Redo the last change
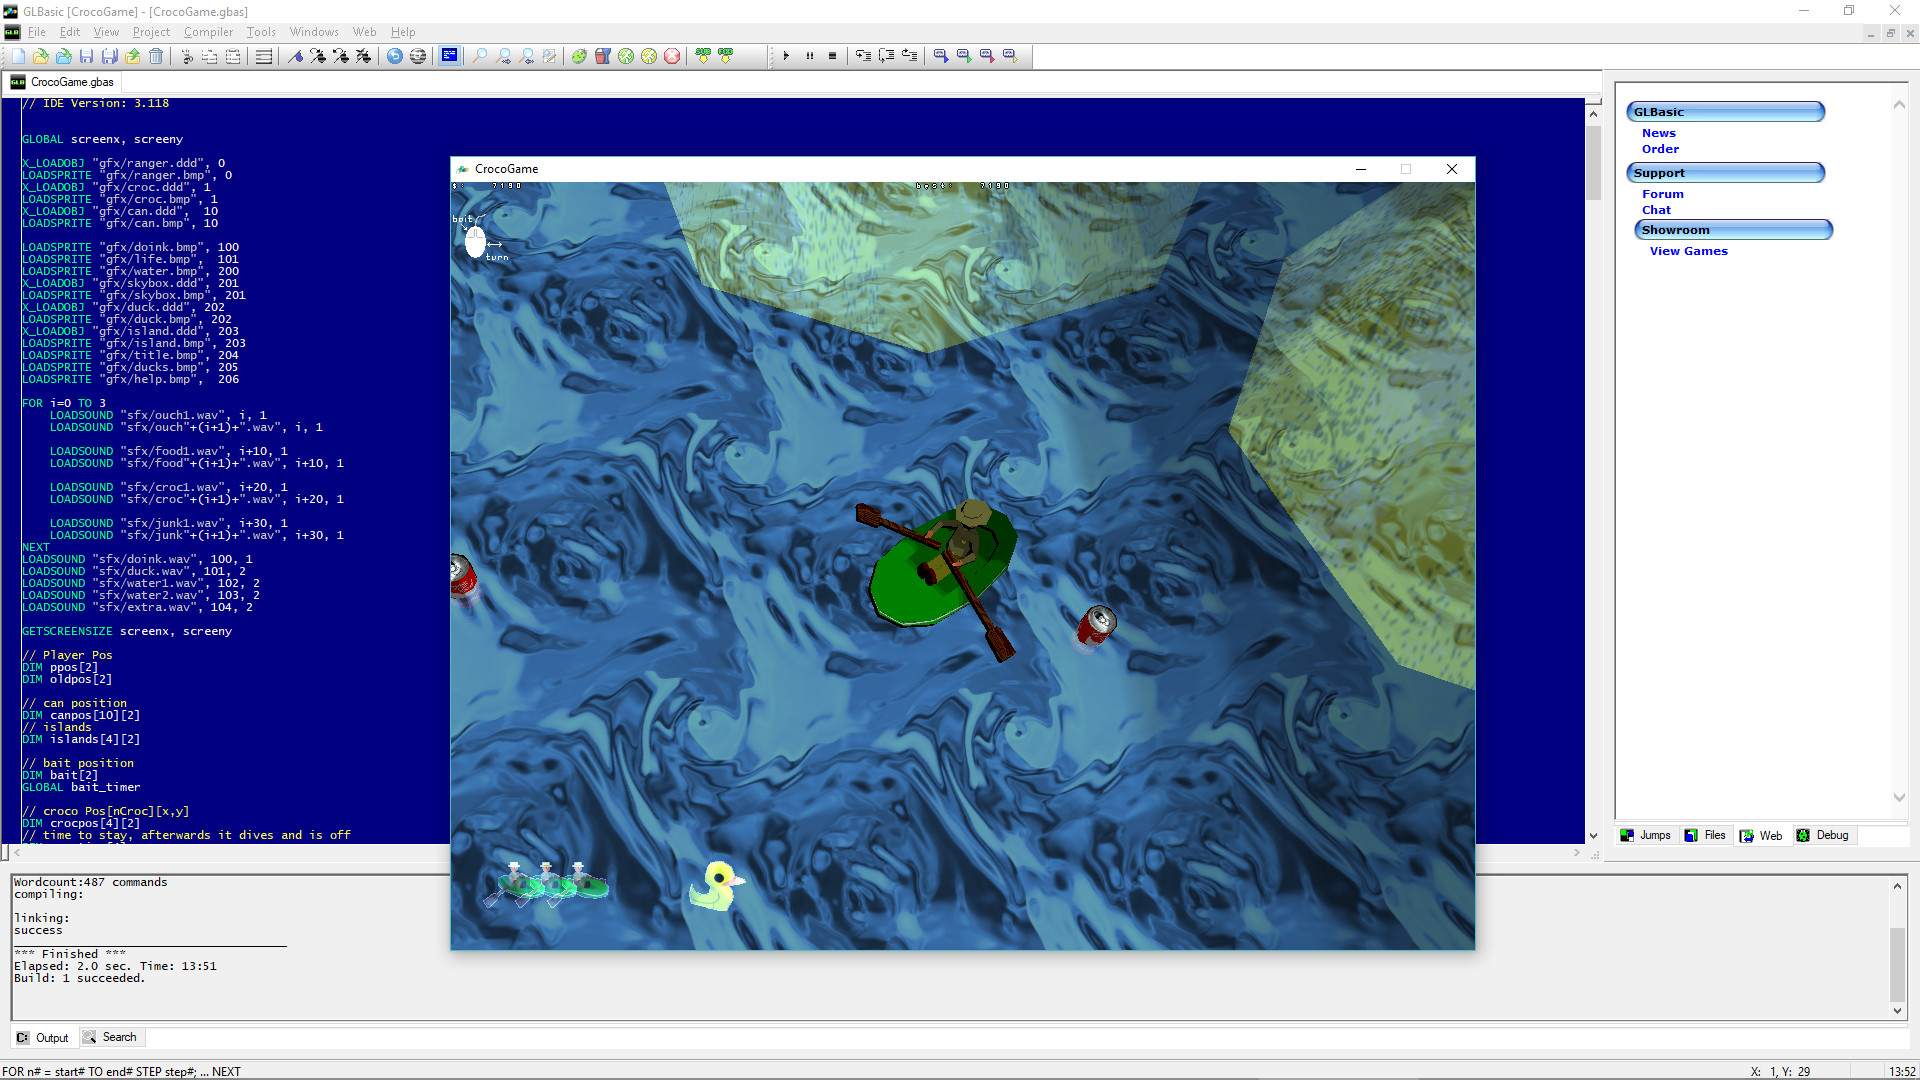Viewport: 1920px width, 1080px height. pyautogui.click(x=418, y=56)
